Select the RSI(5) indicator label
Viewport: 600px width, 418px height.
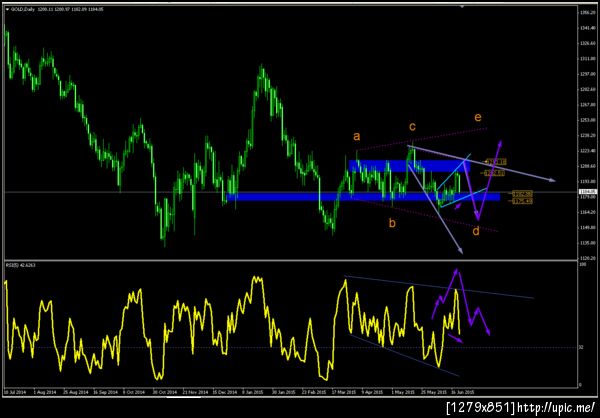(20, 265)
